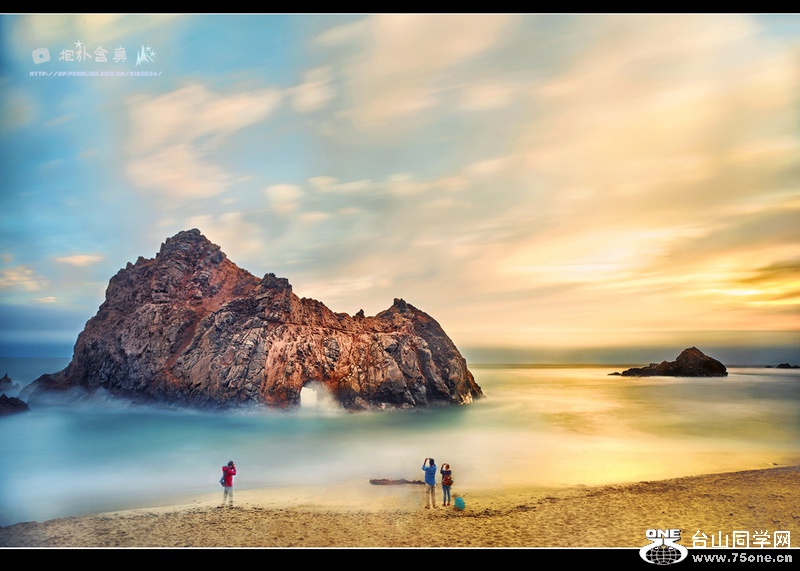Click the 抱朴含真 watermark text
The width and height of the screenshot is (800, 571).
(x=93, y=55)
